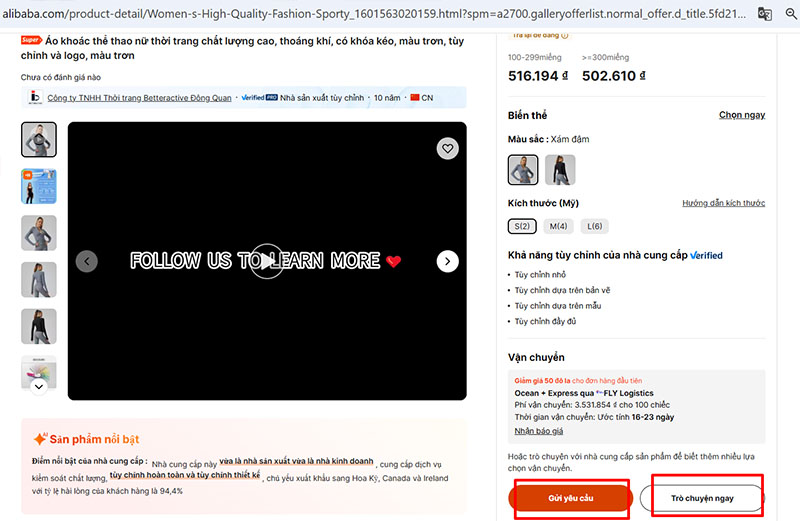Choose the dark gray color swatch
This screenshot has height=521, width=800.
(523, 170)
